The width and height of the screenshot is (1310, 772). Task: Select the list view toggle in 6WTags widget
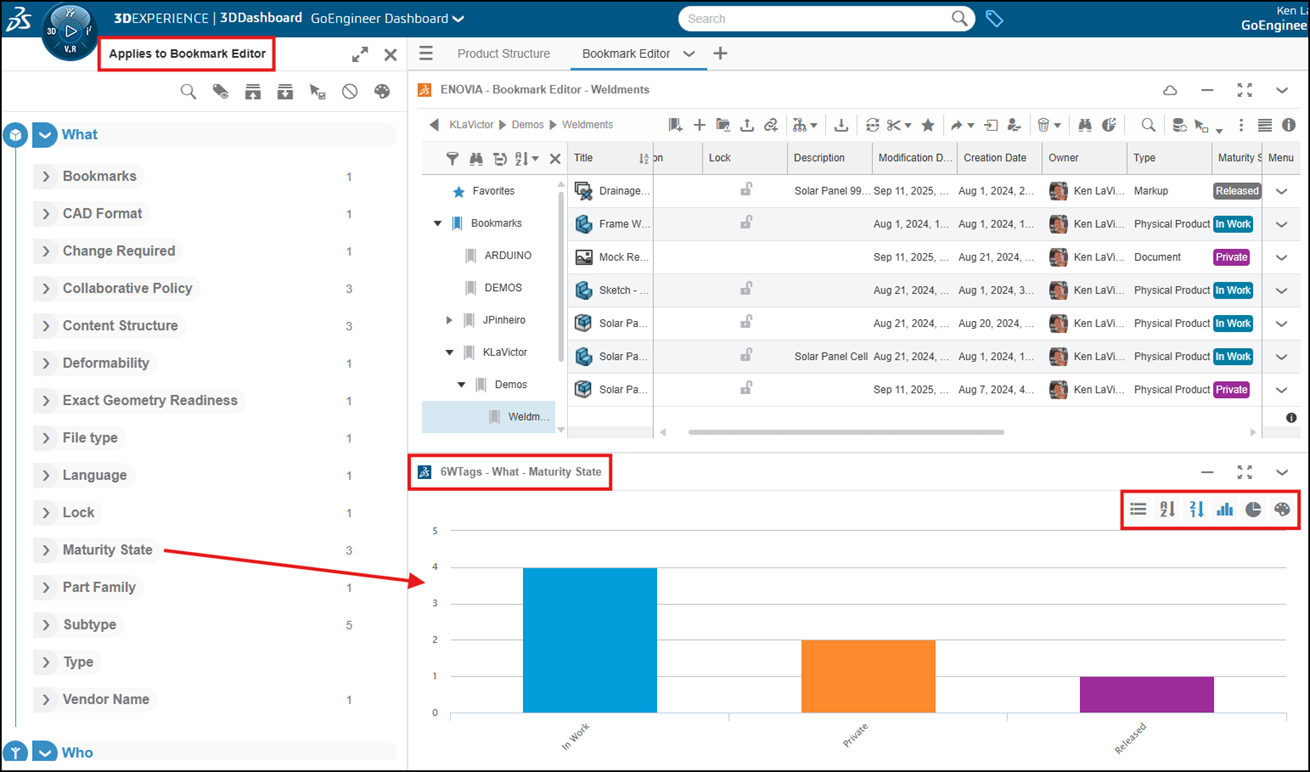click(1138, 509)
